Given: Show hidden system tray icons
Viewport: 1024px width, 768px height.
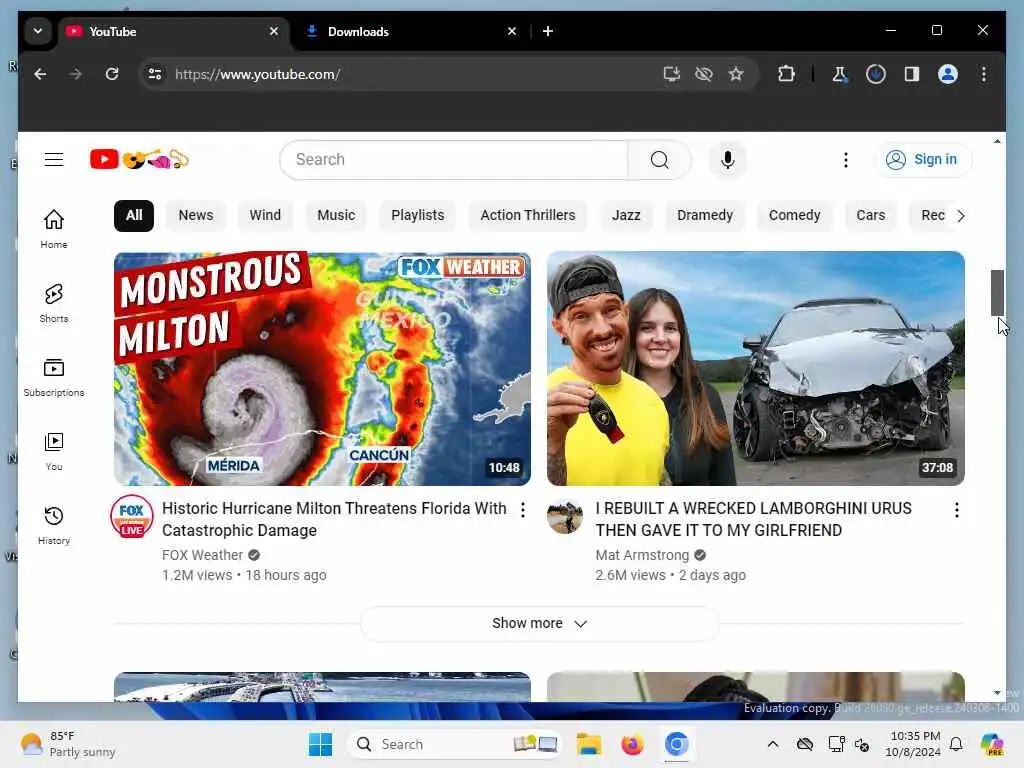Looking at the screenshot, I should 773,744.
